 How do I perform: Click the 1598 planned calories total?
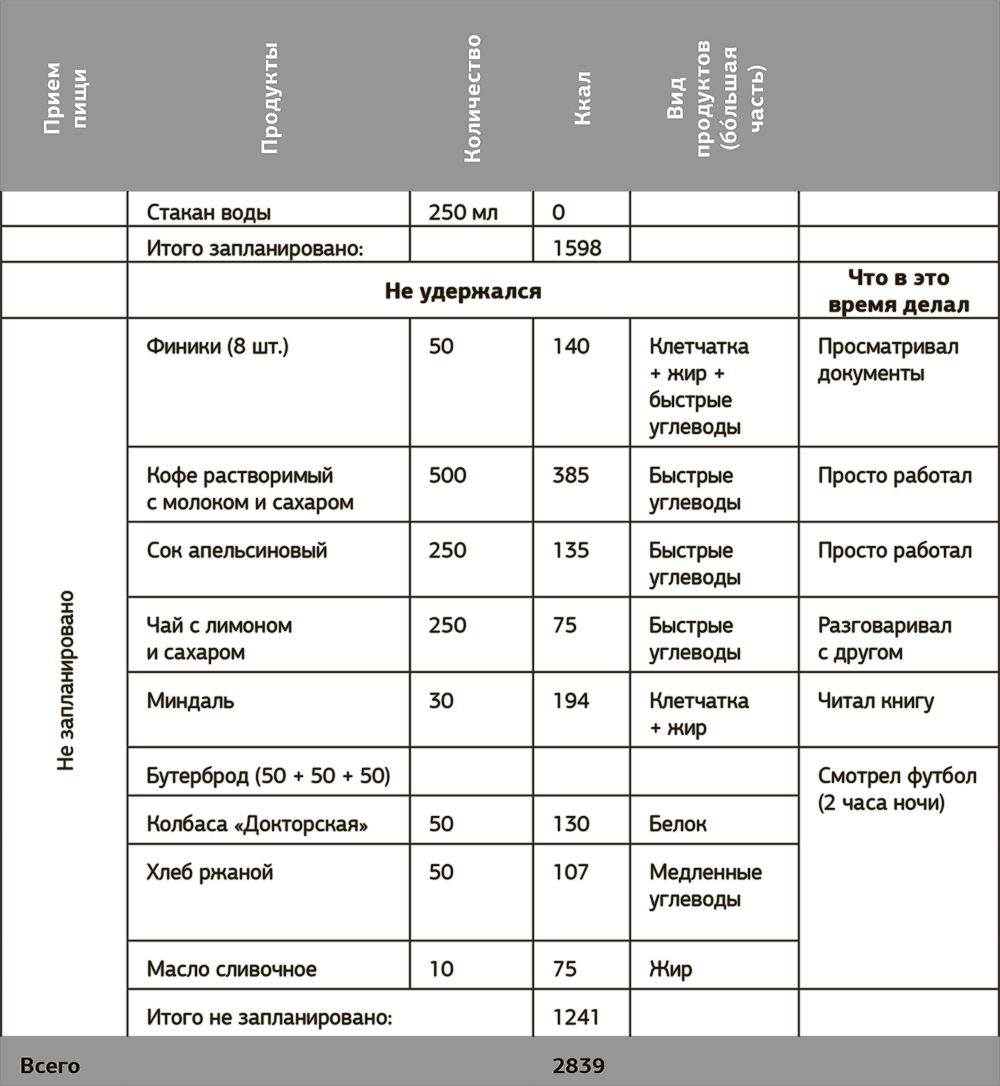click(x=577, y=247)
